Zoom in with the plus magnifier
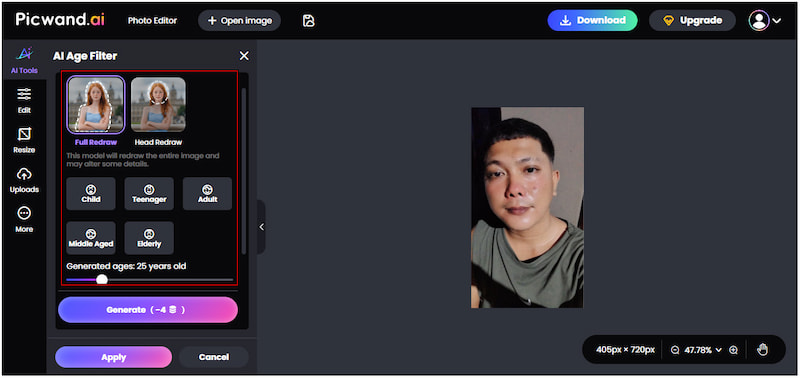Image resolution: width=800 pixels, height=378 pixels. (734, 350)
